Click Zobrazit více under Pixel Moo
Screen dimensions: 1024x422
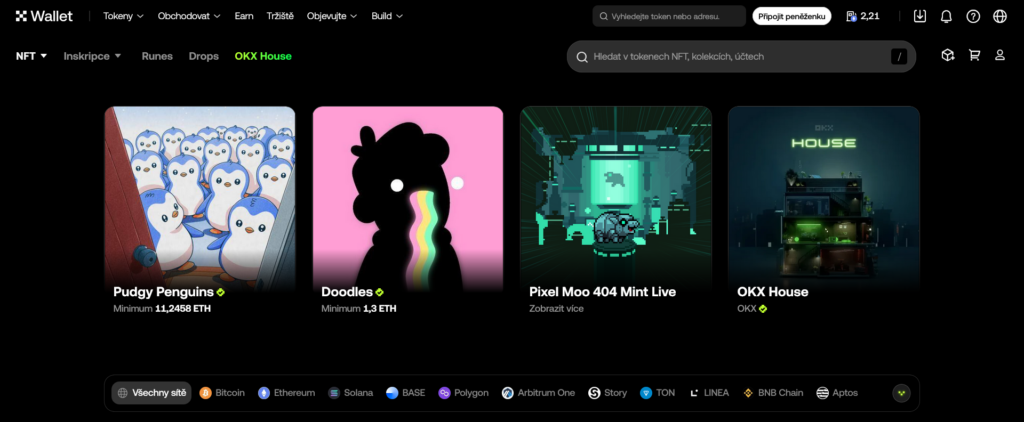click(556, 308)
